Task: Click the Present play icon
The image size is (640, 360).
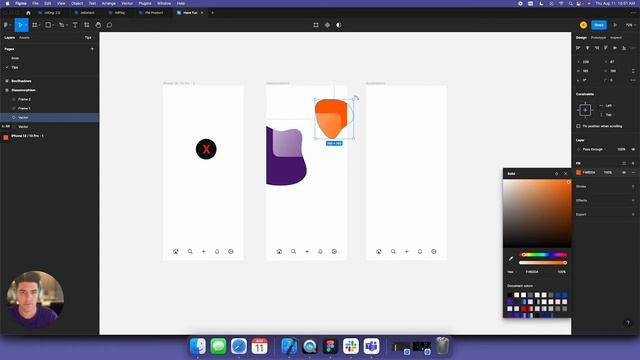Action: pos(615,25)
